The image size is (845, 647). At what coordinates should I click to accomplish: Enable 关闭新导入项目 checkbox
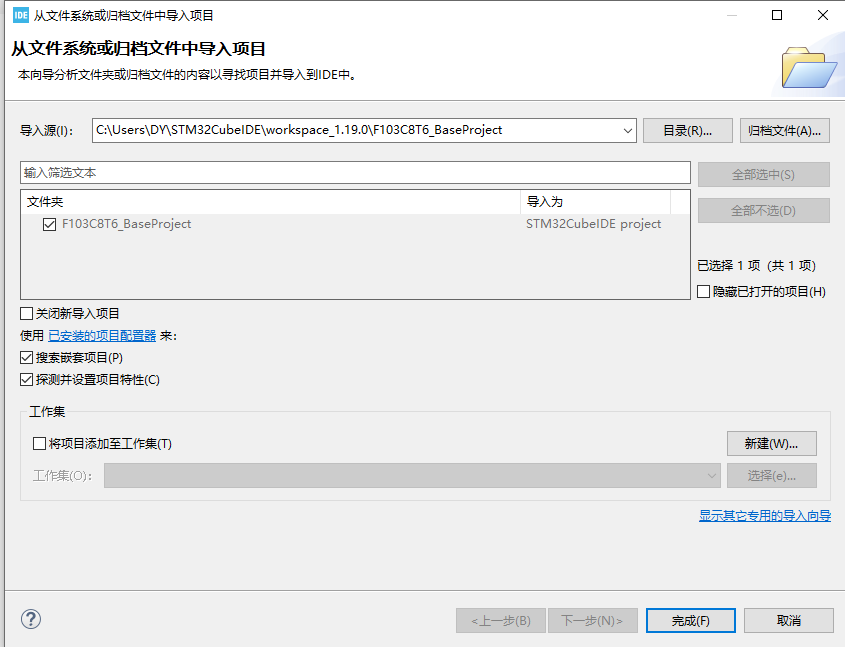point(26,314)
